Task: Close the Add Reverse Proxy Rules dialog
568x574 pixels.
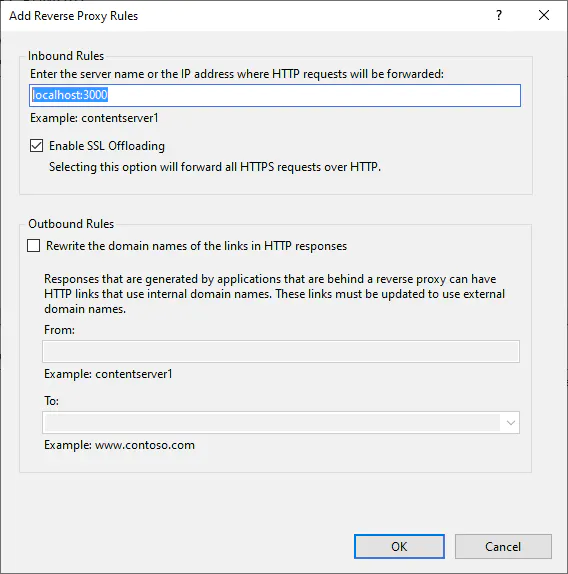Action: 544,15
